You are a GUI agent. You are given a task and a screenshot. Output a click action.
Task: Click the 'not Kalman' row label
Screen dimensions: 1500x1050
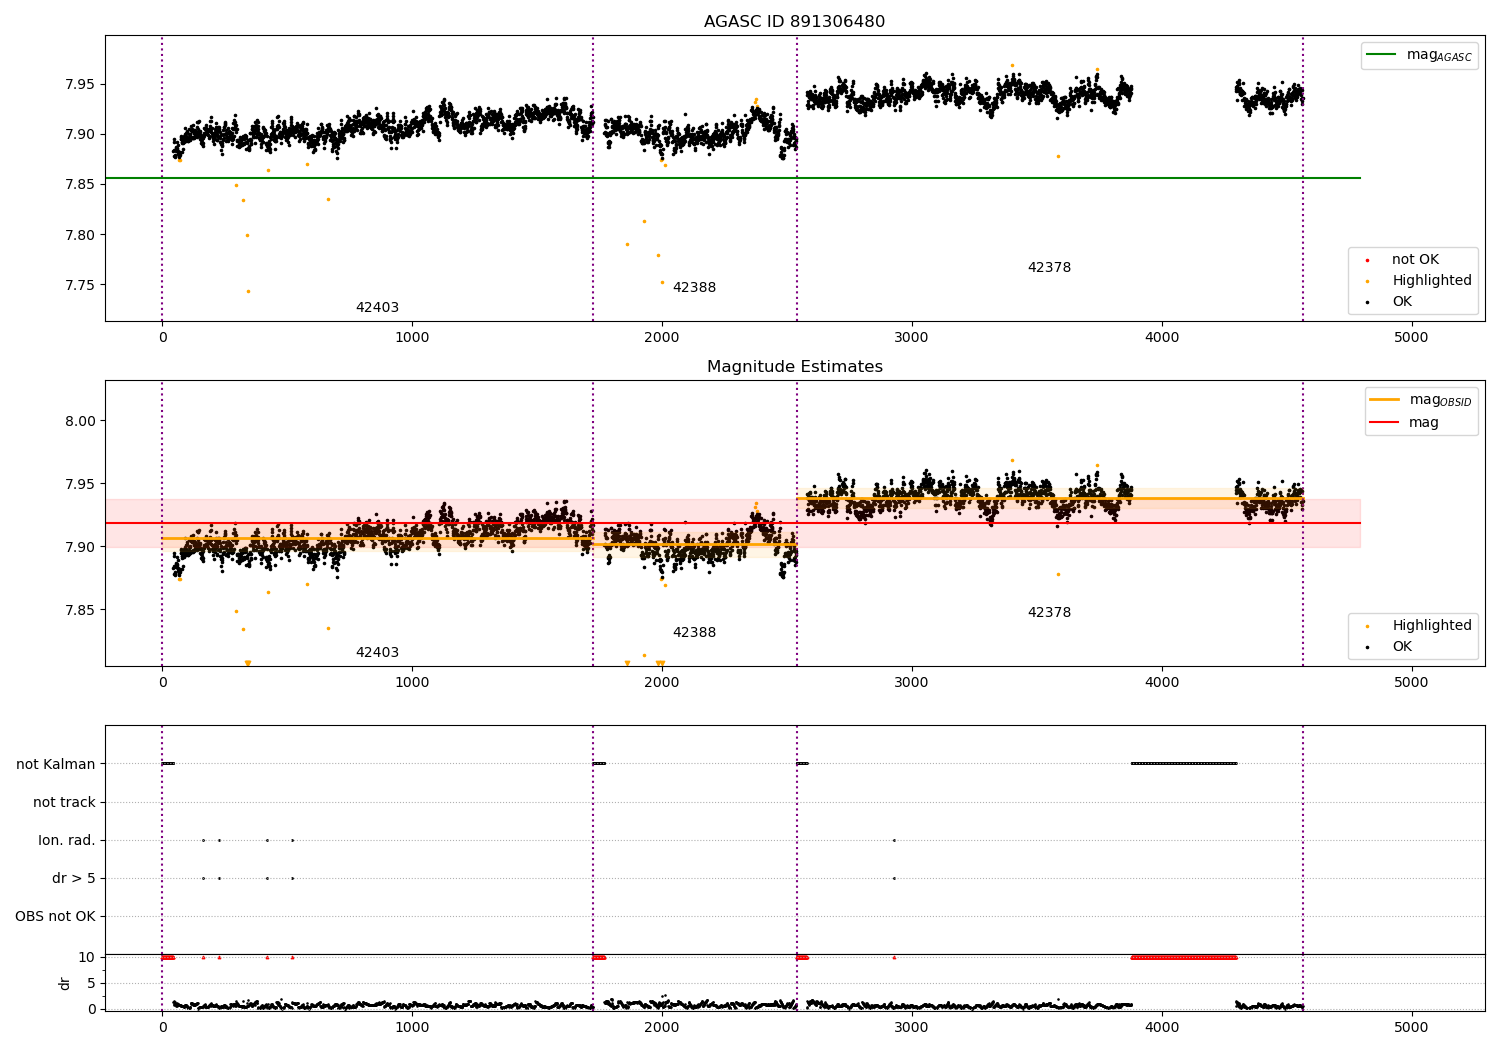56,764
